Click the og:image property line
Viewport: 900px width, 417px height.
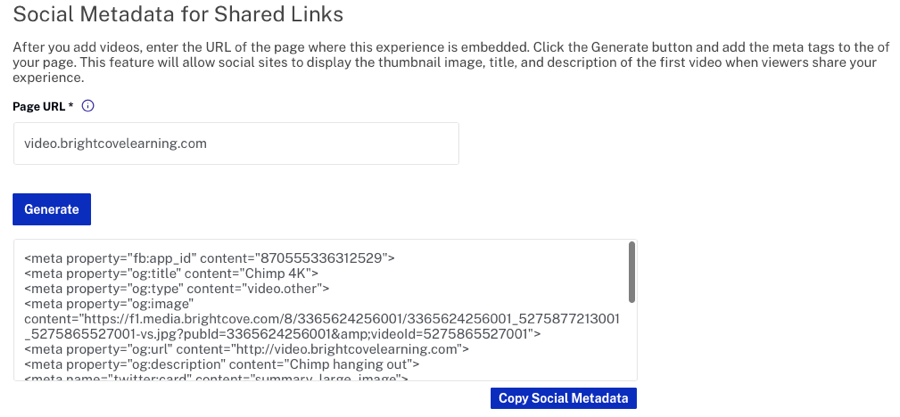coord(110,303)
